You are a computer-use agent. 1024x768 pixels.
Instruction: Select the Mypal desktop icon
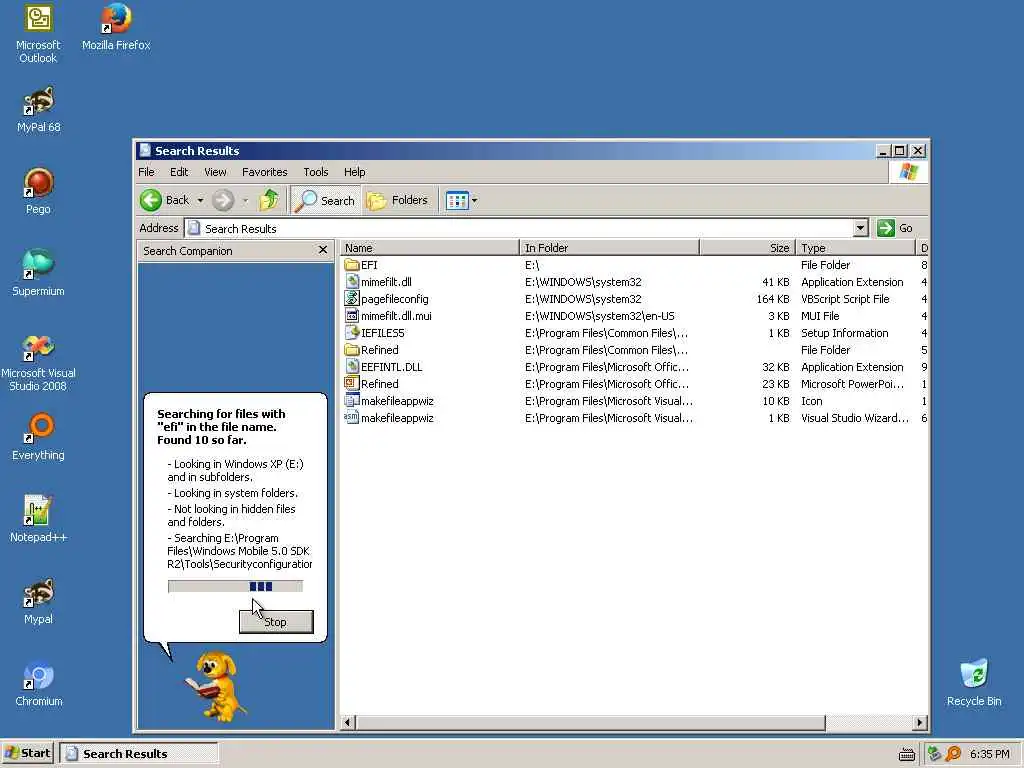pos(39,601)
